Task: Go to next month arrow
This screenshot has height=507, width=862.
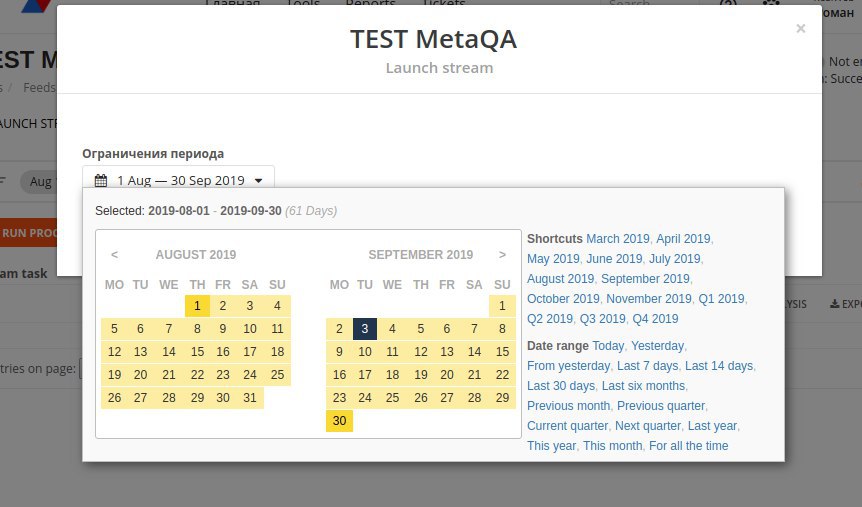Action: point(502,255)
